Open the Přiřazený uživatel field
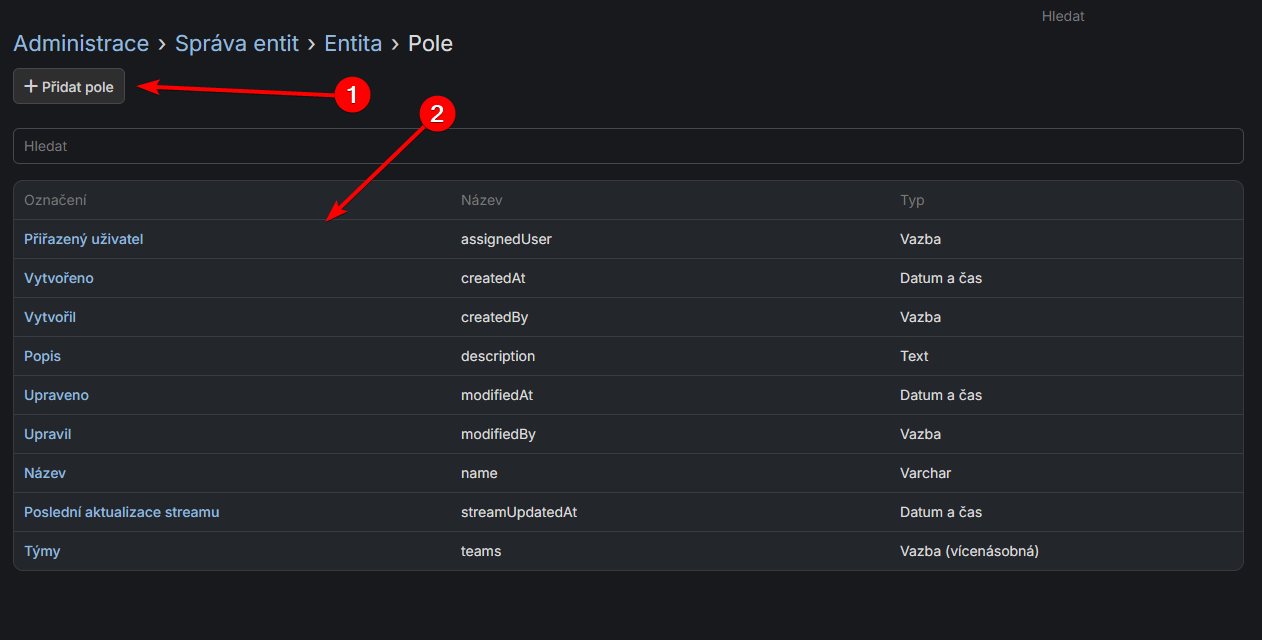This screenshot has height=640, width=1262. [83, 239]
